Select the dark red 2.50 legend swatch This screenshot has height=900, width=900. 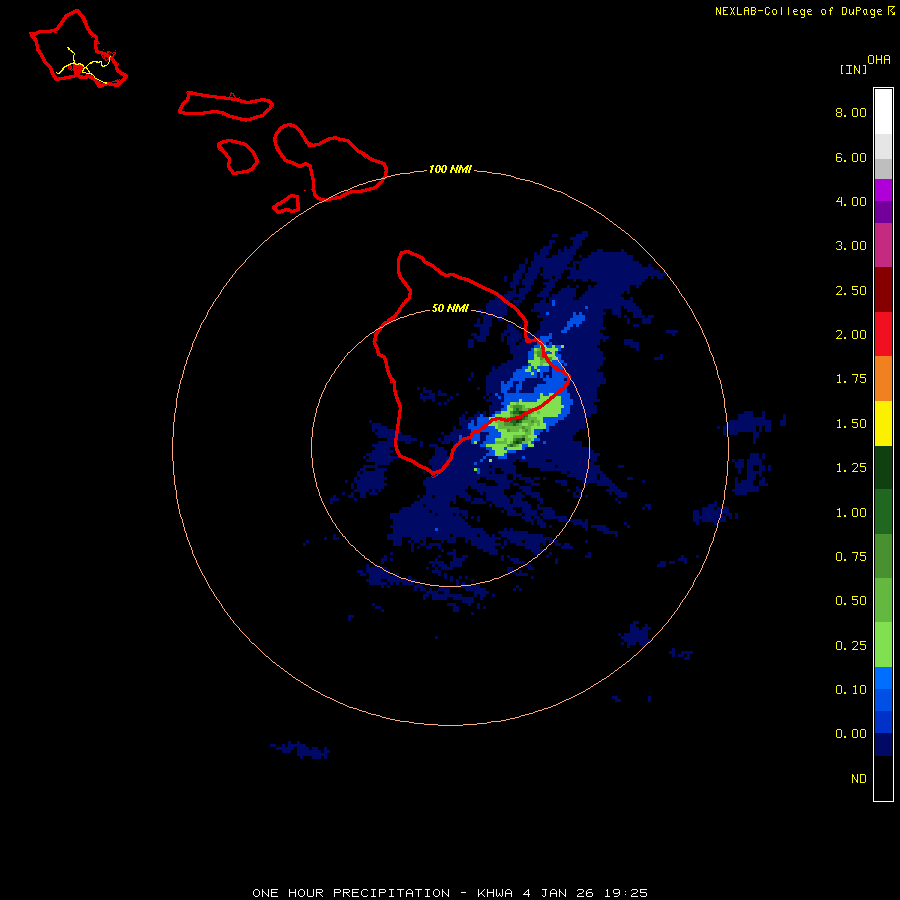pyautogui.click(x=883, y=290)
